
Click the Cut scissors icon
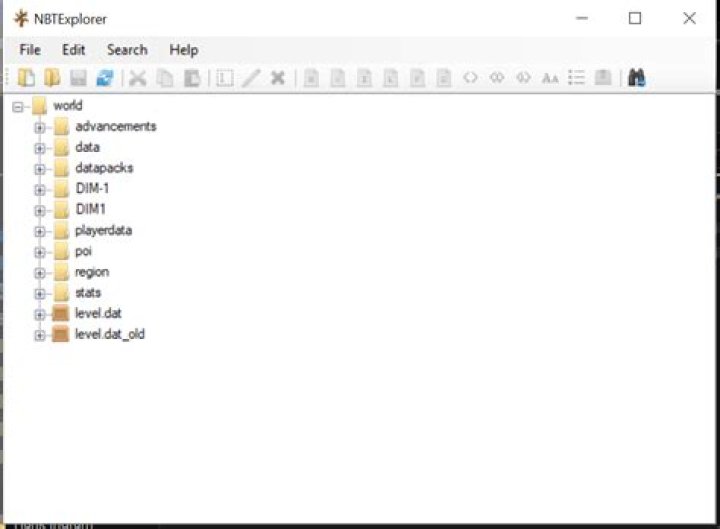137,78
